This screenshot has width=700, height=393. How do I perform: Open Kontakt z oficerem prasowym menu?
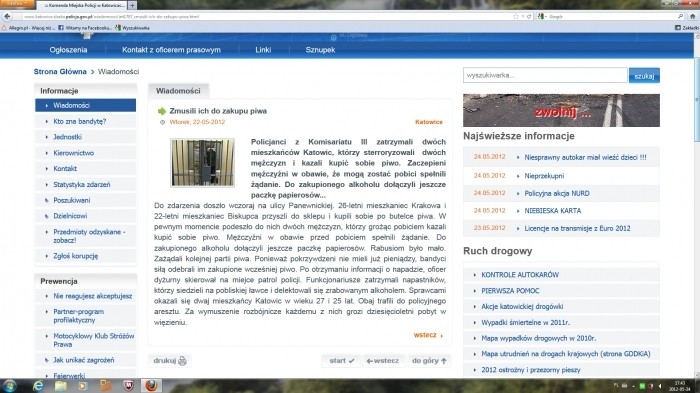(171, 50)
